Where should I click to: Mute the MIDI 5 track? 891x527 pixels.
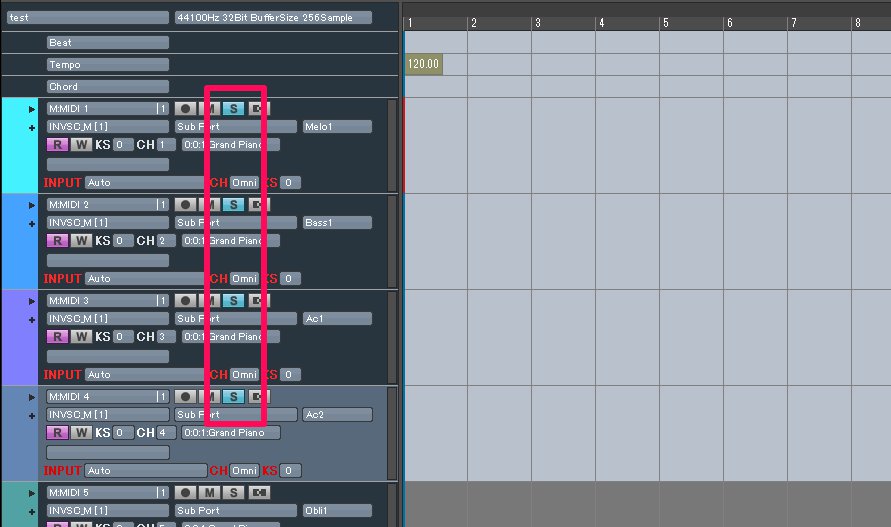(209, 492)
